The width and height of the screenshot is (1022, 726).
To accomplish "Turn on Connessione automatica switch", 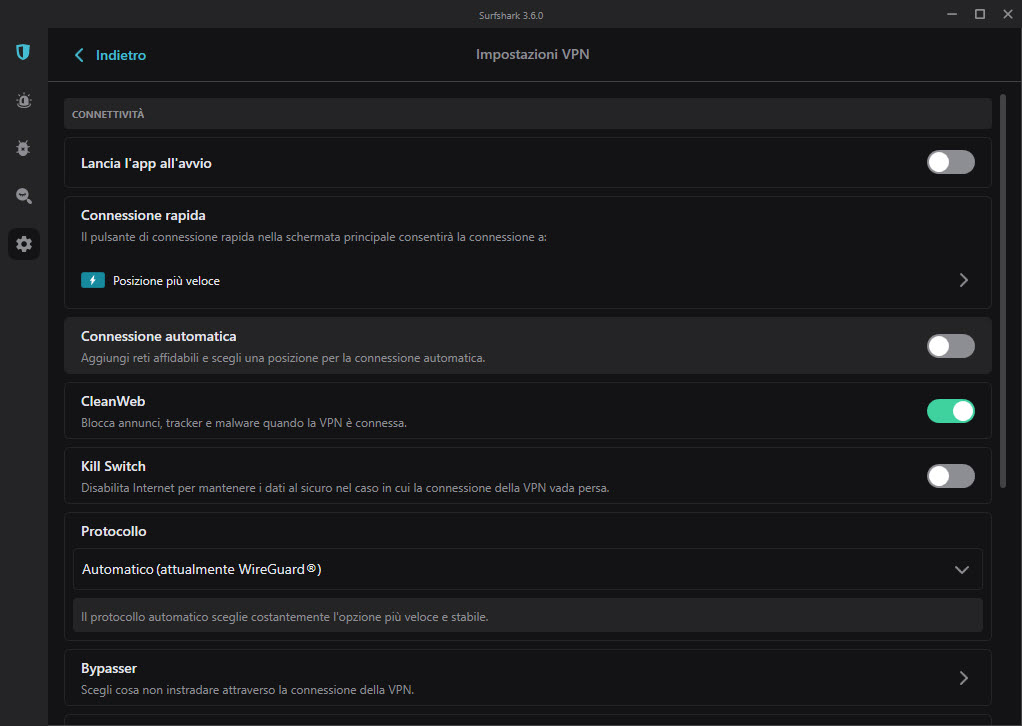I will click(x=950, y=346).
